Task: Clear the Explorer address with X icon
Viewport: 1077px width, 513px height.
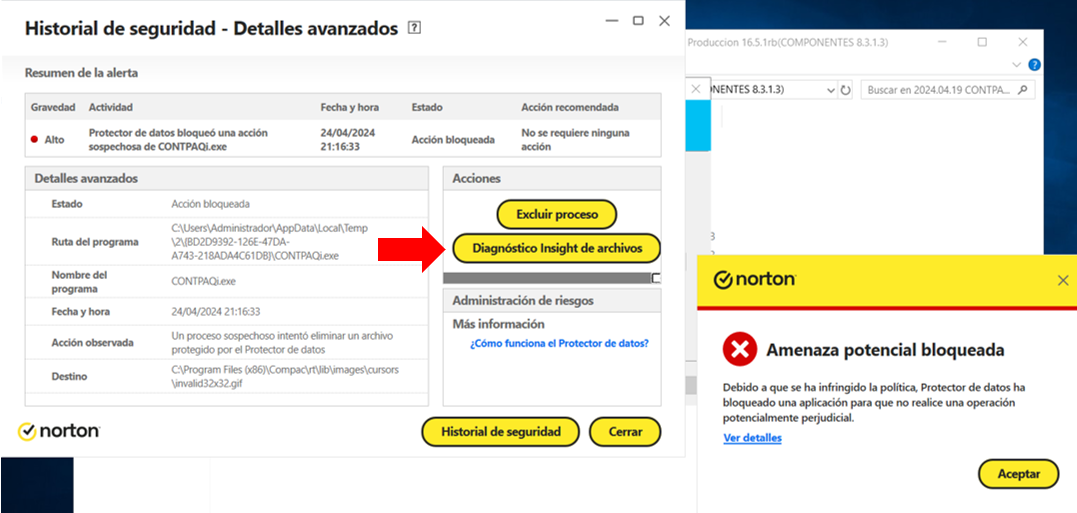Action: pyautogui.click(x=696, y=89)
